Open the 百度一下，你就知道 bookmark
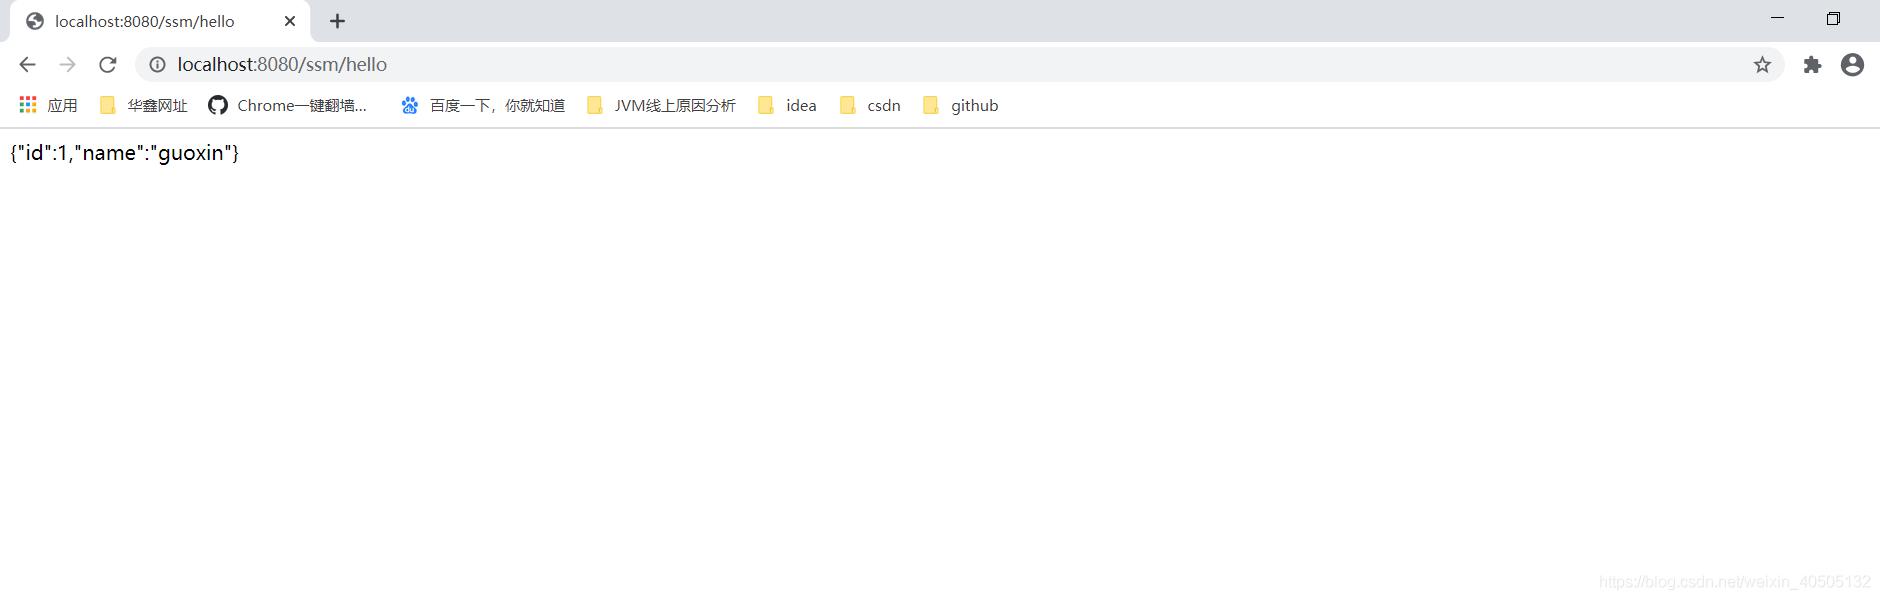Viewport: 1880px width, 600px height. click(x=484, y=105)
